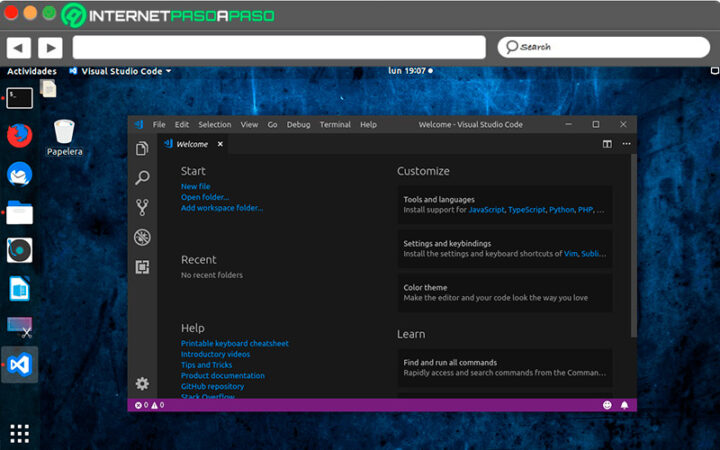The width and height of the screenshot is (720, 450).
Task: Open the Terminal menu
Action: click(335, 125)
